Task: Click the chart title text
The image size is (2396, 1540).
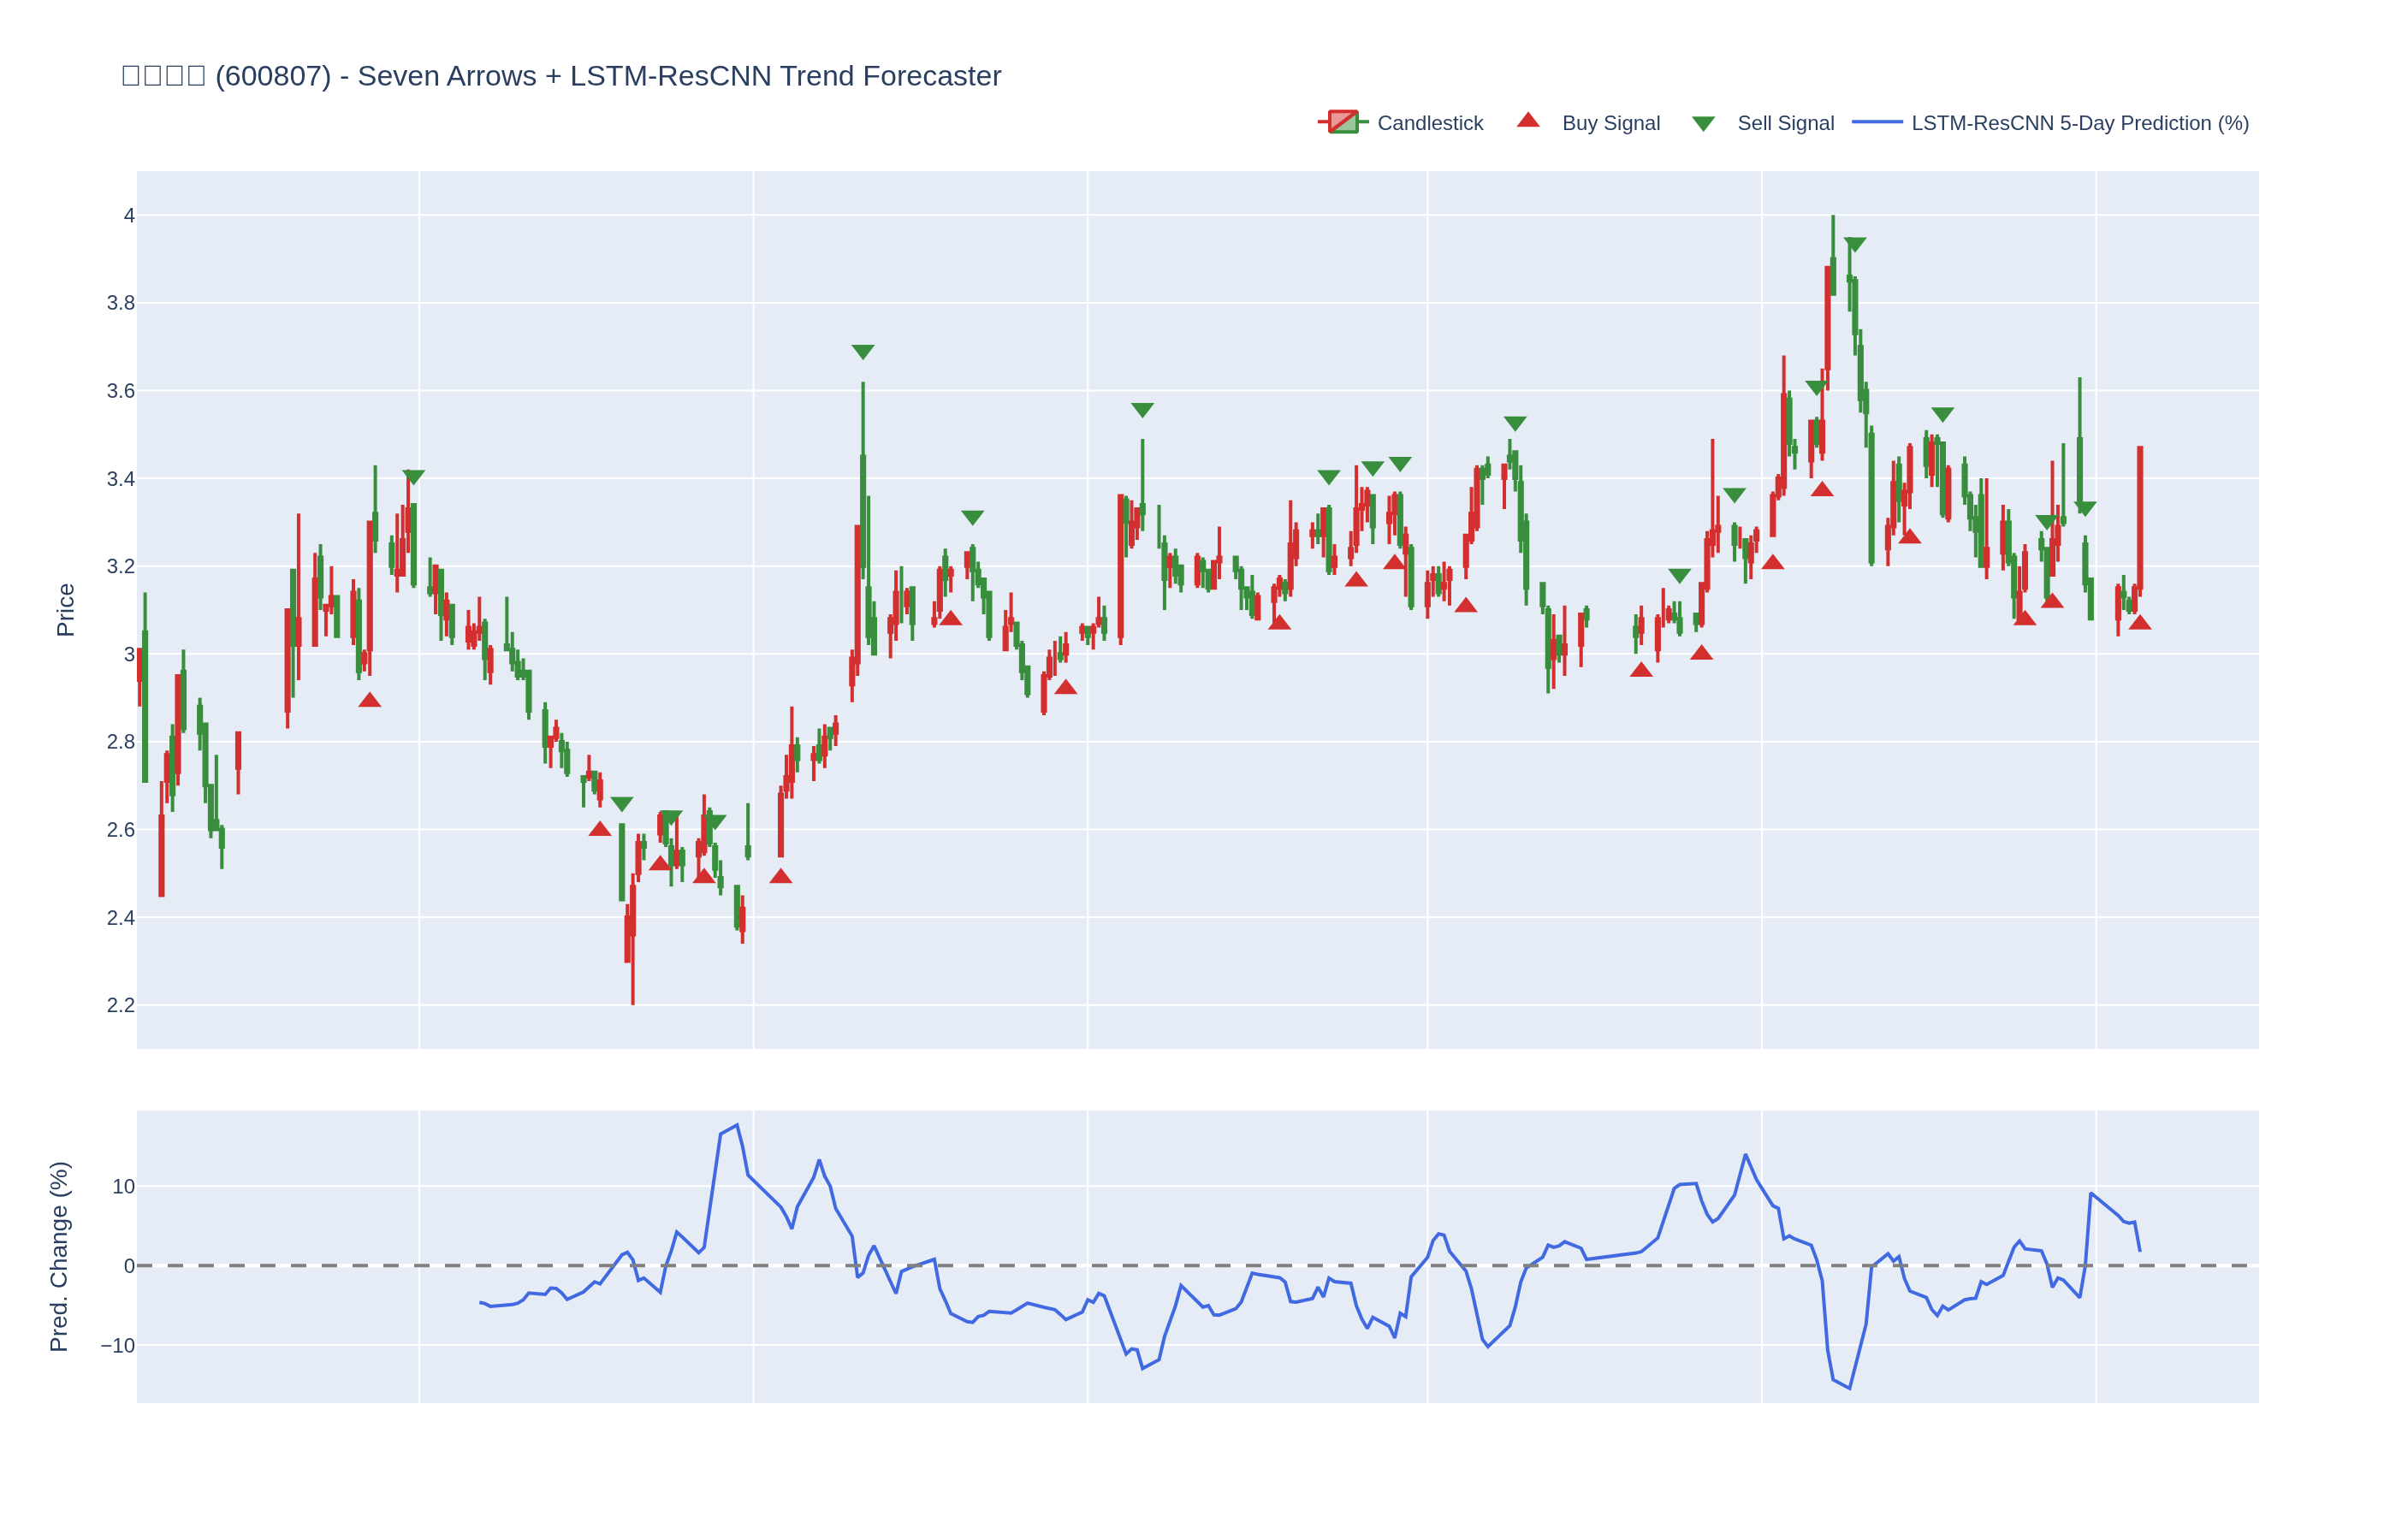Action: [561, 76]
